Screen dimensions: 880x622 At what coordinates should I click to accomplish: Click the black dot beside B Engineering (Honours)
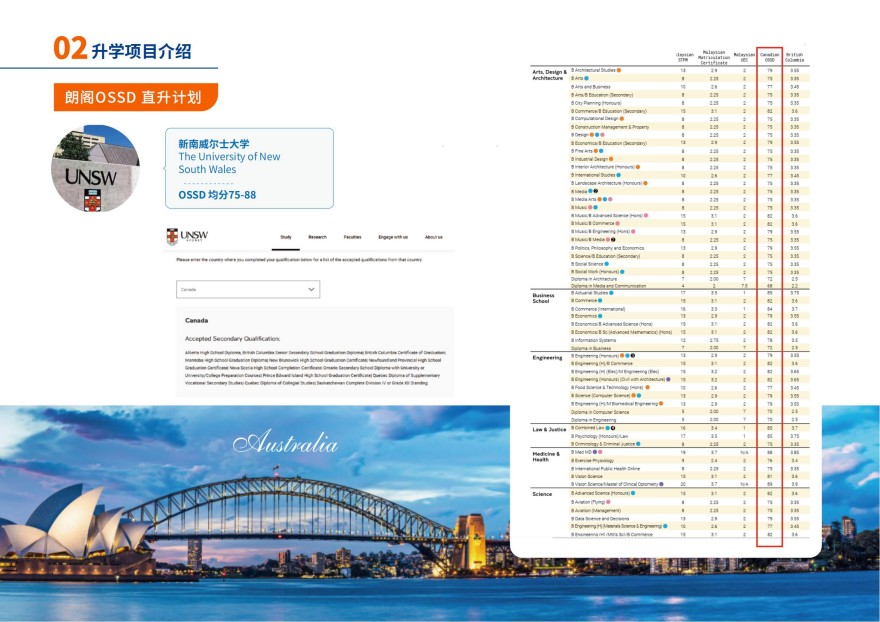click(632, 355)
